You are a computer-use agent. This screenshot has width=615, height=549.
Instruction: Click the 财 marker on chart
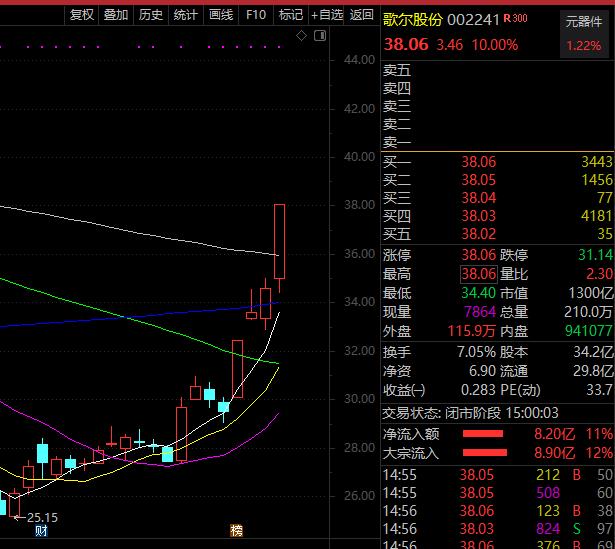coord(41,530)
